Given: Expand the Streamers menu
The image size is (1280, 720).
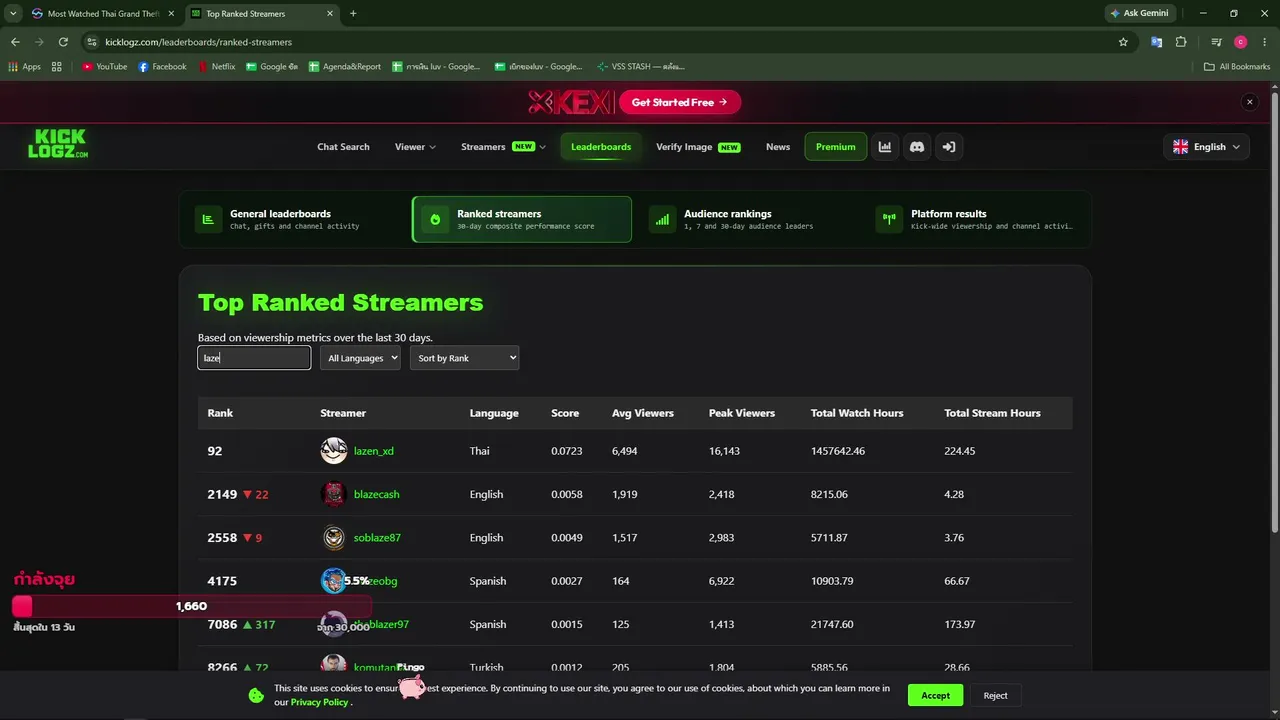Looking at the screenshot, I should [503, 147].
